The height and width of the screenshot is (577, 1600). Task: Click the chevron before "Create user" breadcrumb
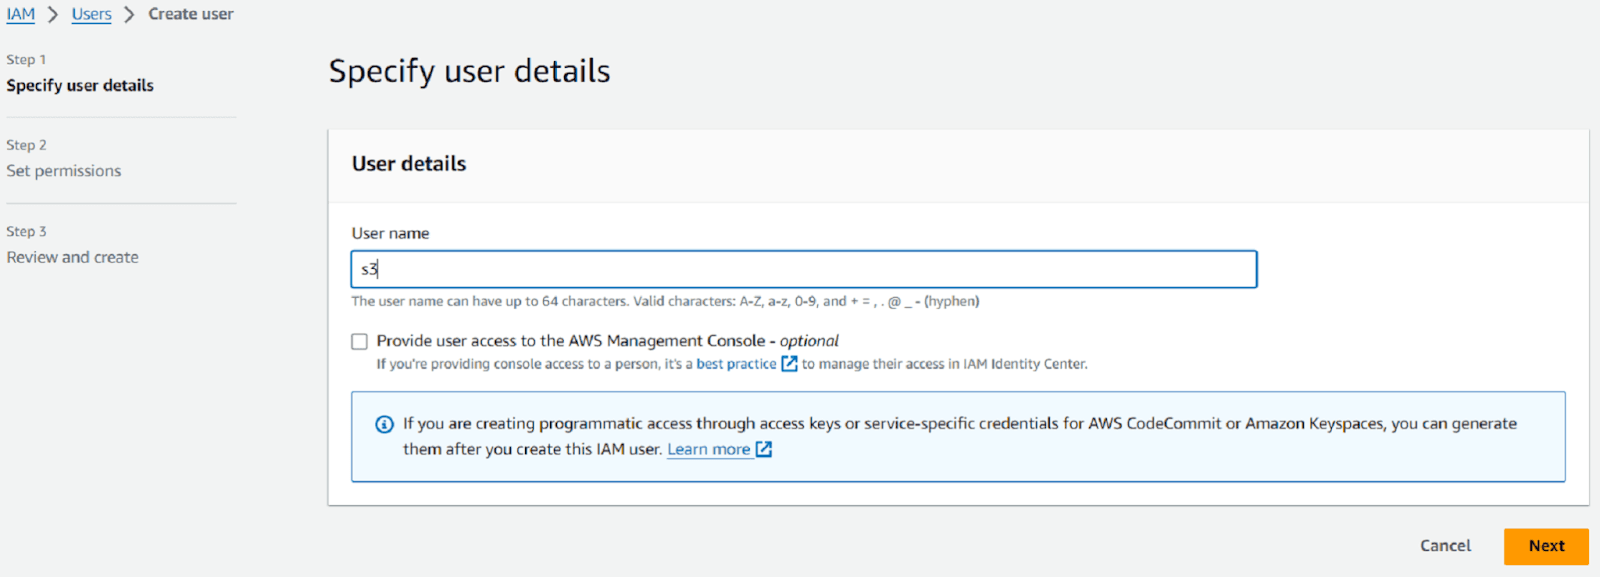tap(128, 14)
